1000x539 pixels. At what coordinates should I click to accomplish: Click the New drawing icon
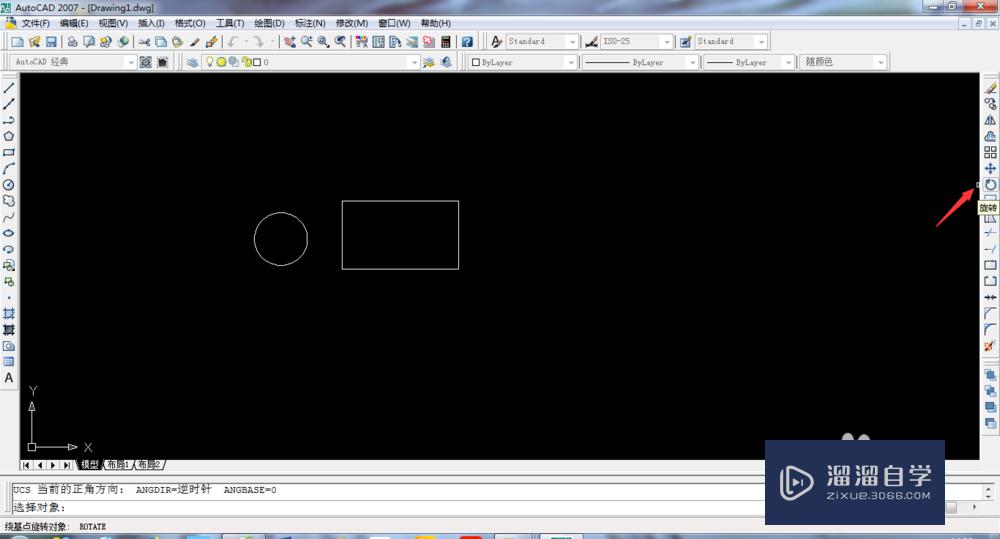(x=18, y=41)
